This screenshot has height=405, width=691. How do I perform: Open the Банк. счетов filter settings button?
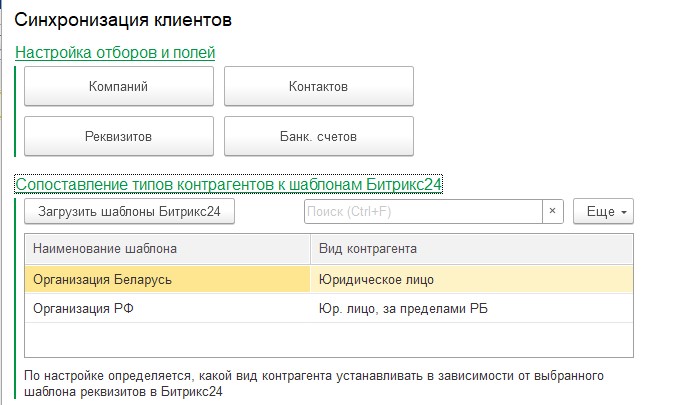319,136
